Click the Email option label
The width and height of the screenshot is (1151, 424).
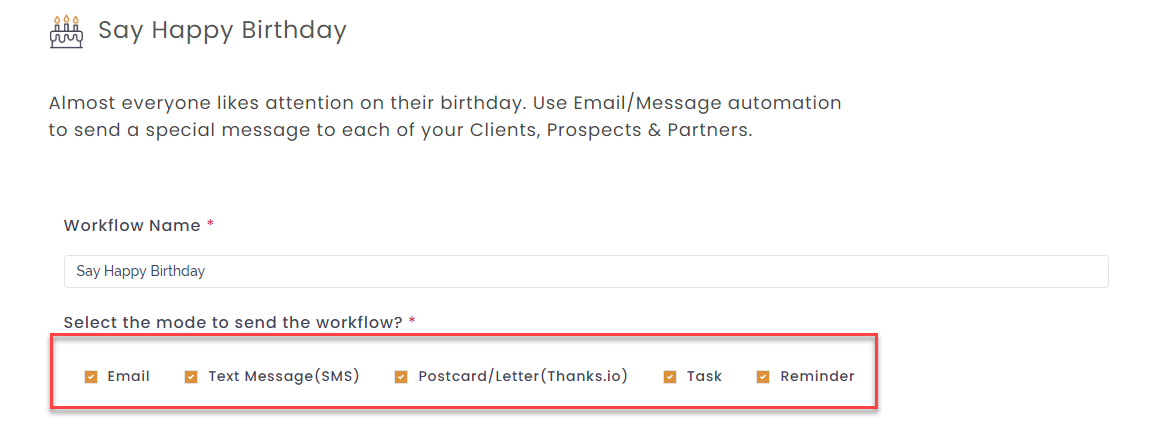click(x=128, y=376)
